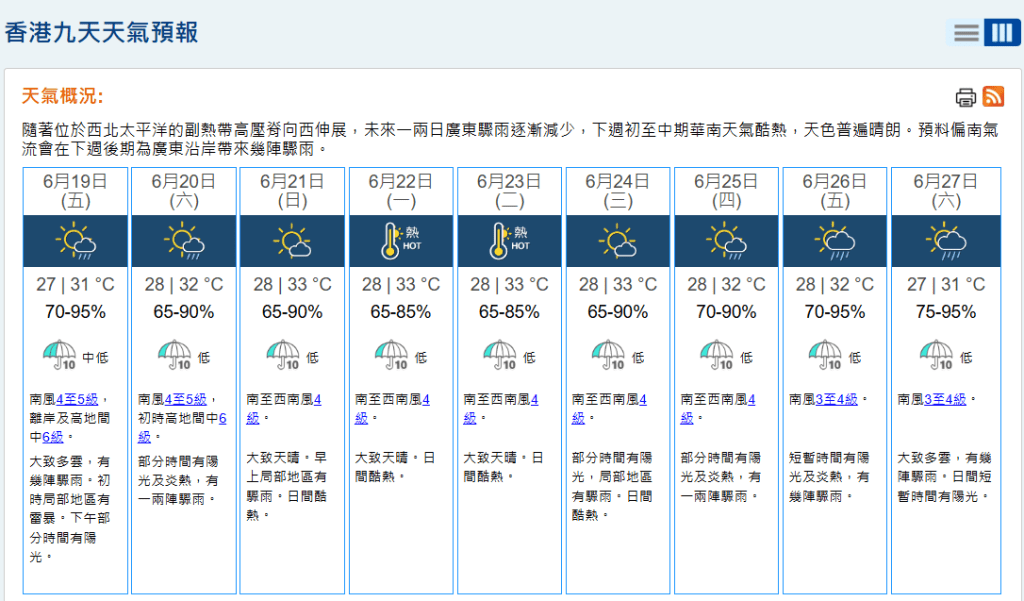Select the 6月24日 (三) date header

tap(618, 191)
